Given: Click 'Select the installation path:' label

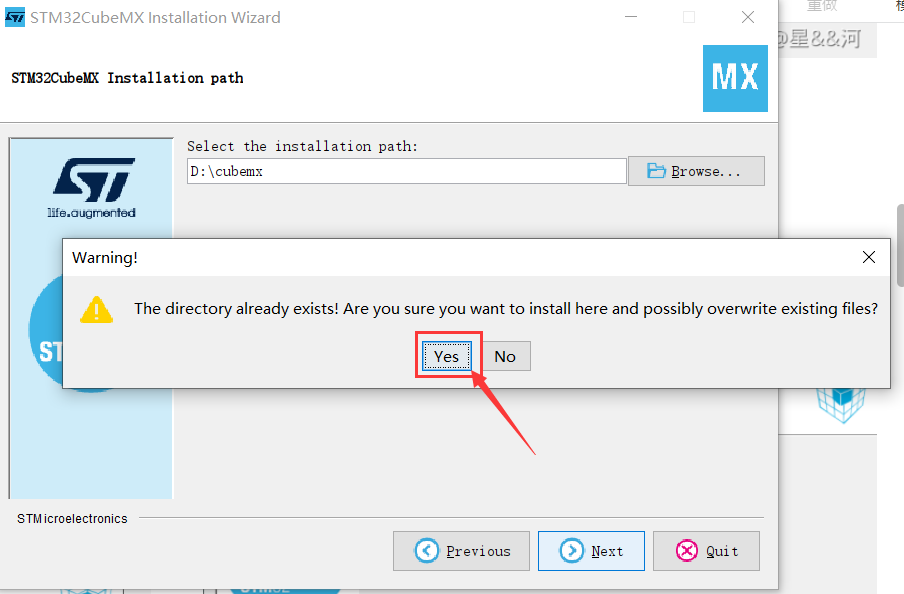Looking at the screenshot, I should point(302,146).
